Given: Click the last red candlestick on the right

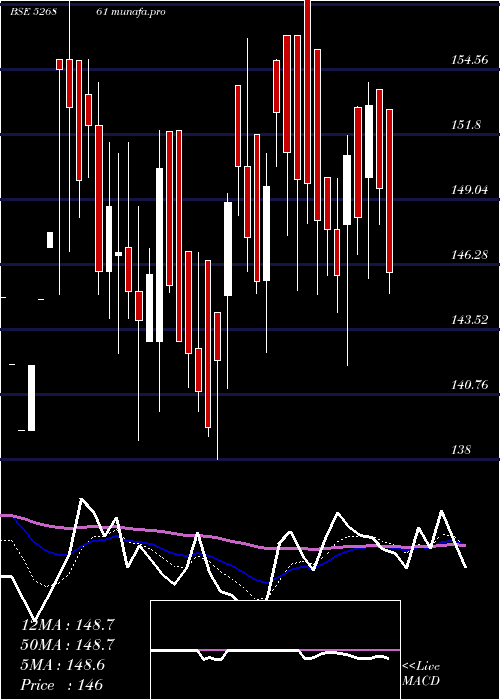Looking at the screenshot, I should point(389,191).
